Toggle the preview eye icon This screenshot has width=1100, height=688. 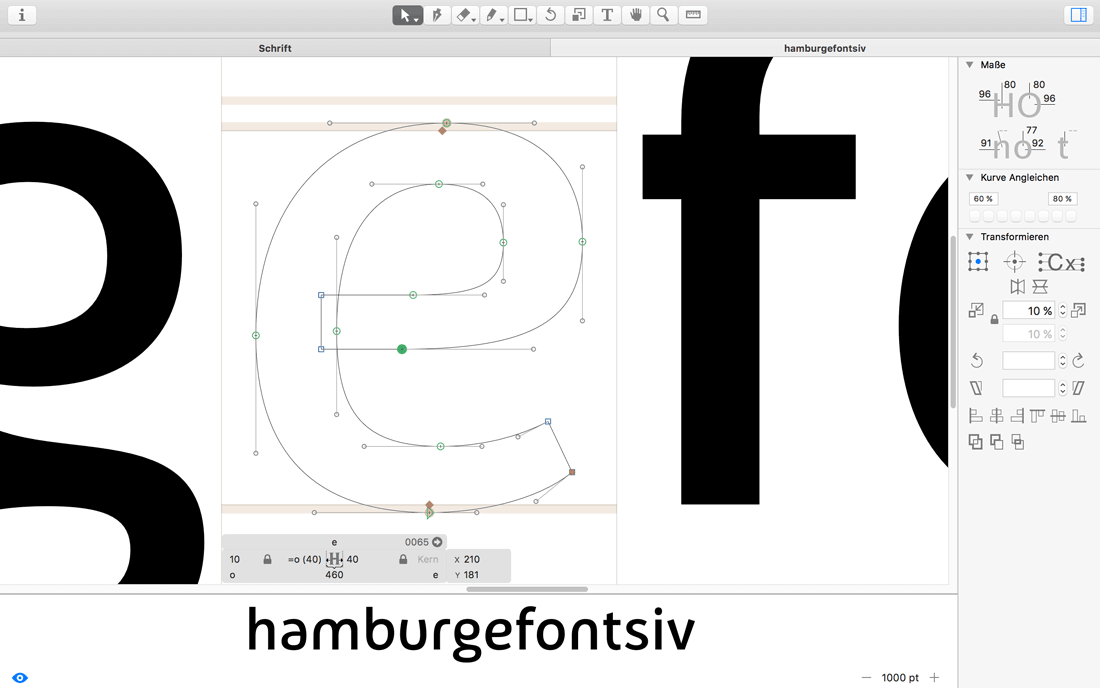point(20,678)
